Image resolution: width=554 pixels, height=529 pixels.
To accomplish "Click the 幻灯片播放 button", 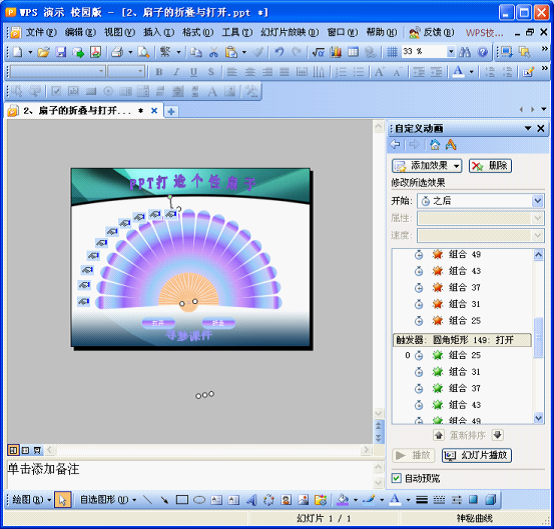I will (477, 455).
